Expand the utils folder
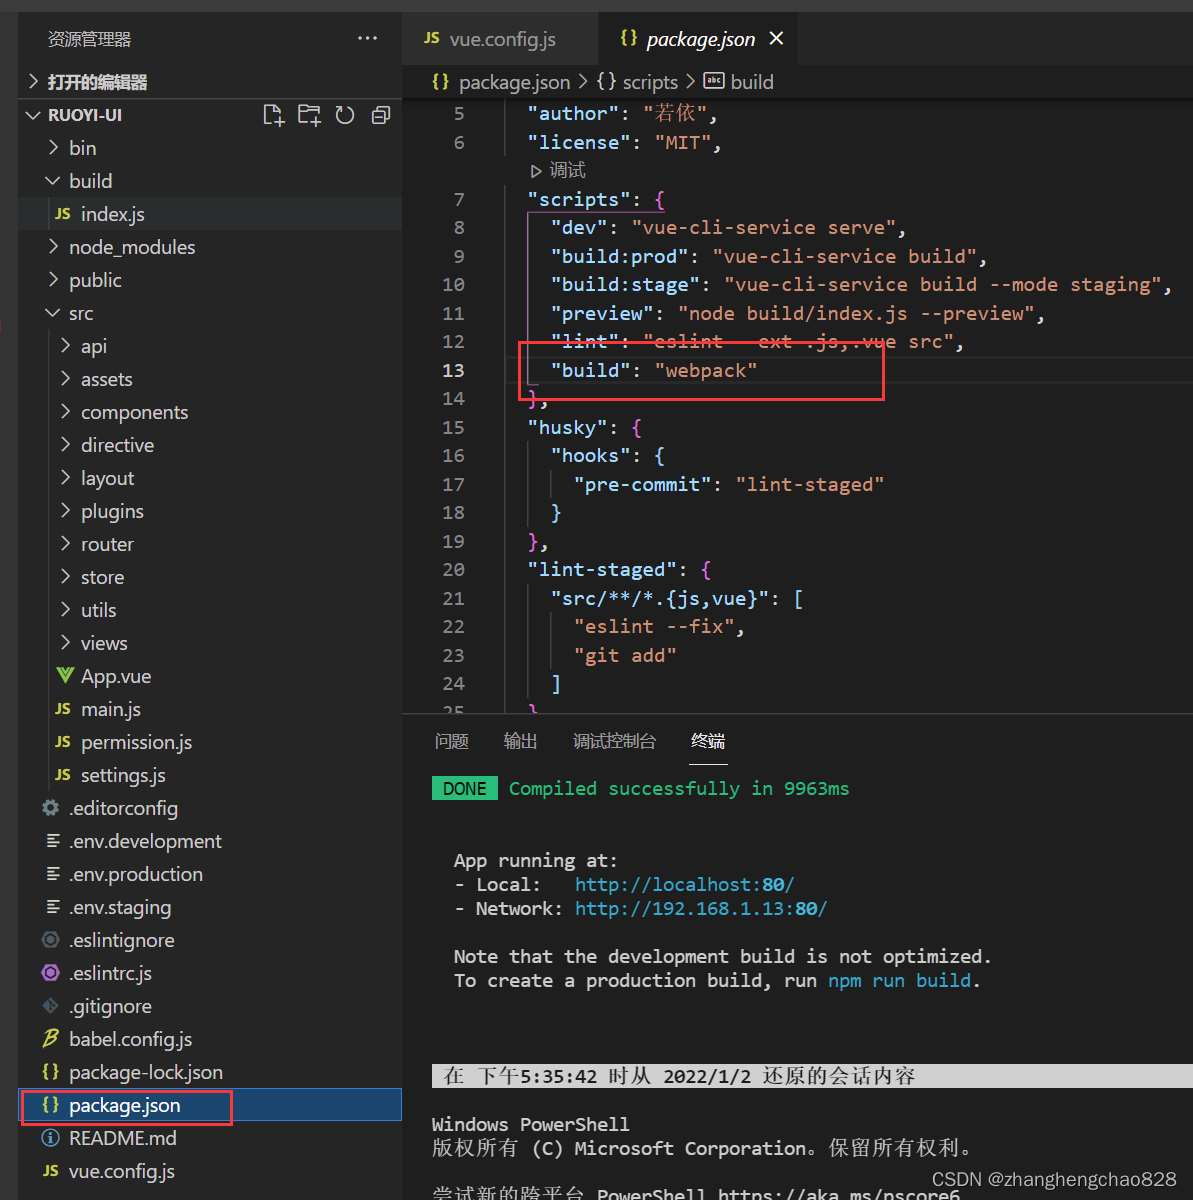 point(210,610)
